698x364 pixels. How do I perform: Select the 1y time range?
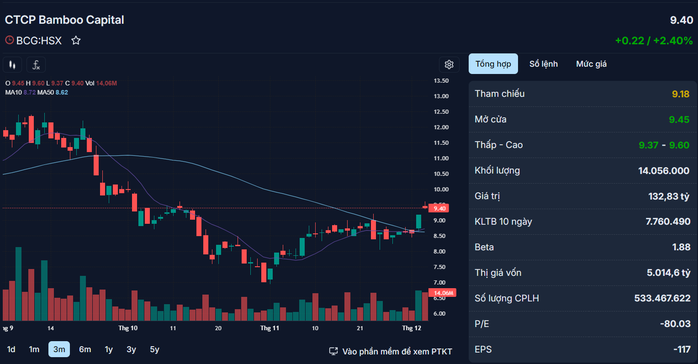pos(109,349)
